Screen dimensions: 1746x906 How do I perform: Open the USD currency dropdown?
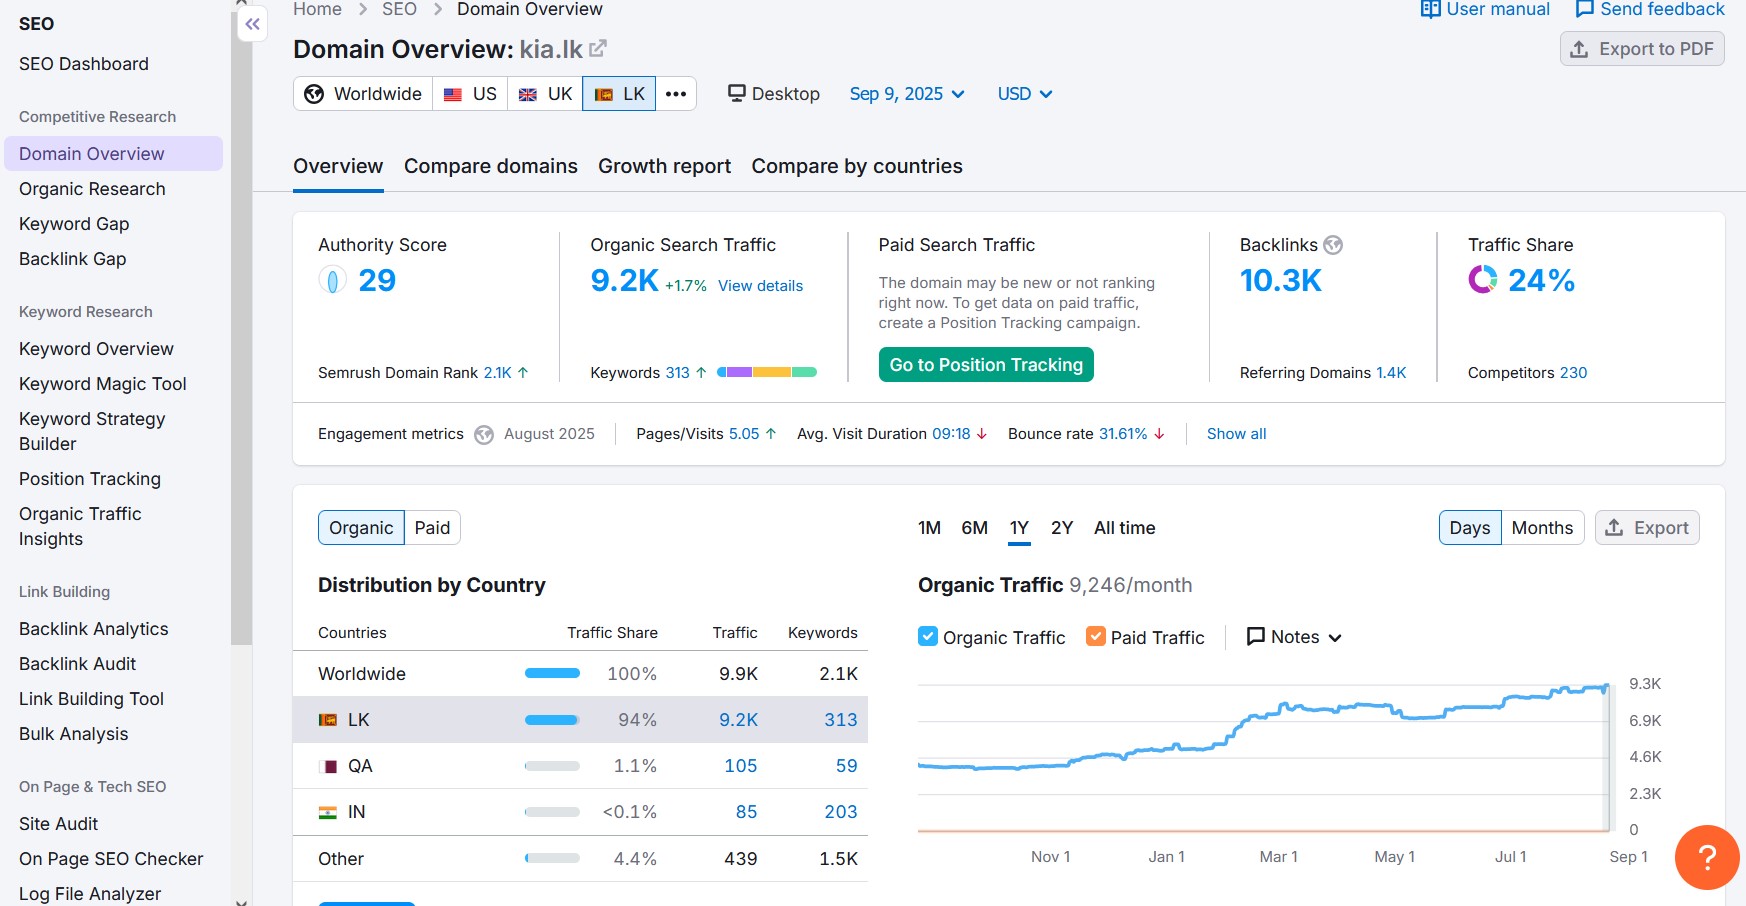pyautogui.click(x=1025, y=94)
